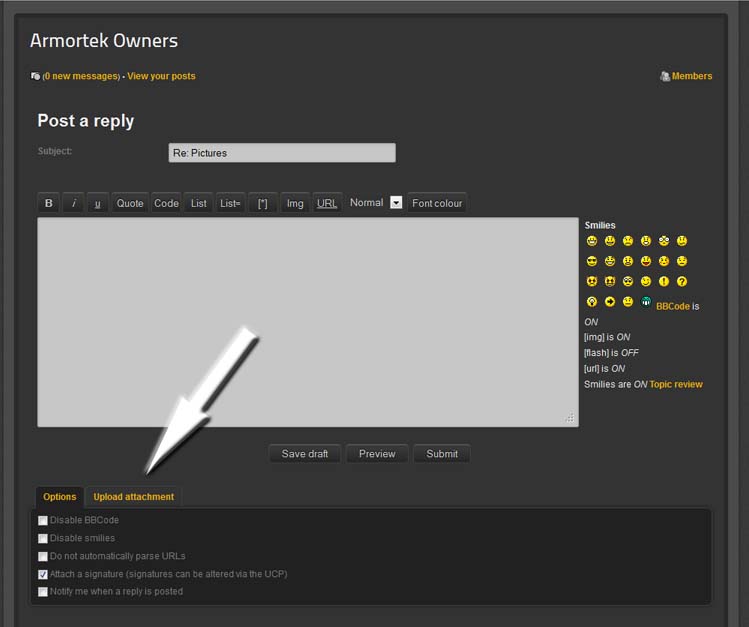749x627 pixels.
Task: Open the Topic review link
Action: coord(676,384)
